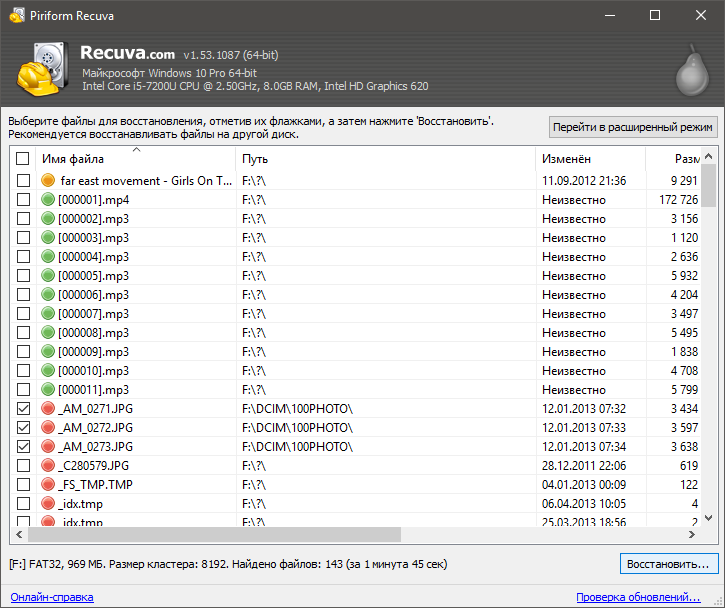Select the _FS_TMP.TMP file name

pos(95,485)
